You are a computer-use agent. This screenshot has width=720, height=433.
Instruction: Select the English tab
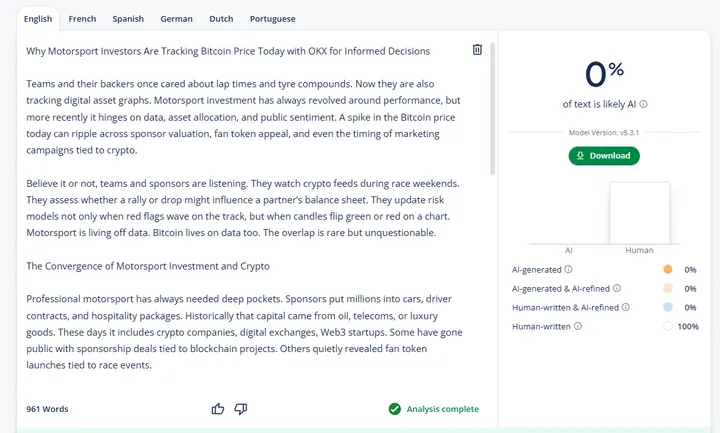[x=38, y=19]
